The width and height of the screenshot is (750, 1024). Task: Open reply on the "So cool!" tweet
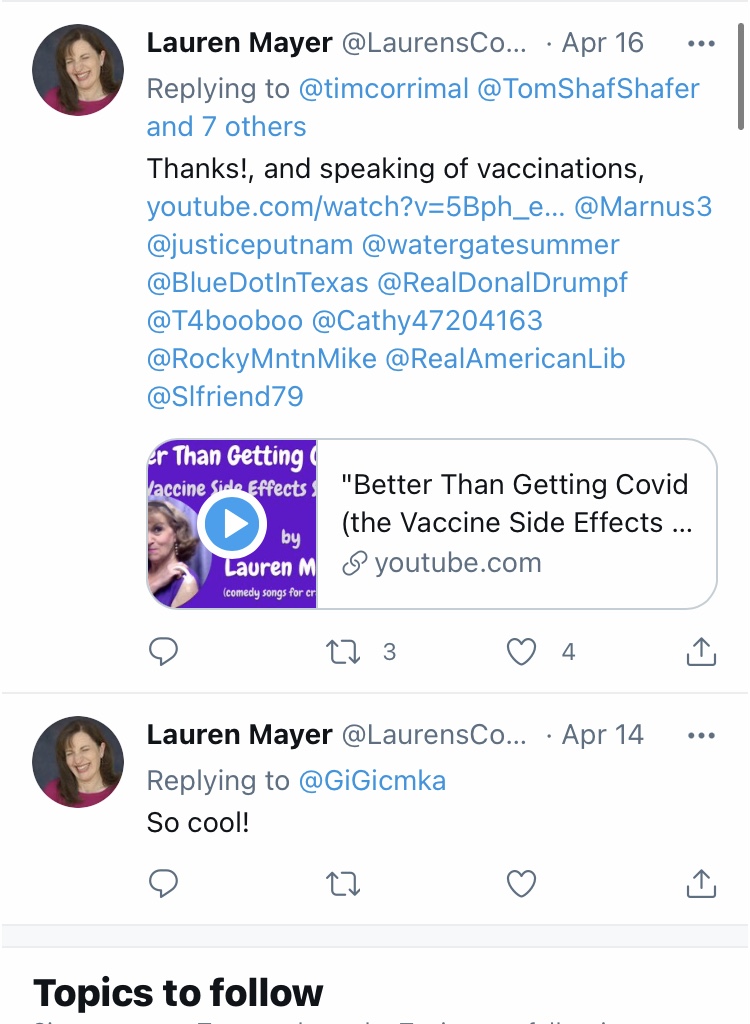coord(163,884)
